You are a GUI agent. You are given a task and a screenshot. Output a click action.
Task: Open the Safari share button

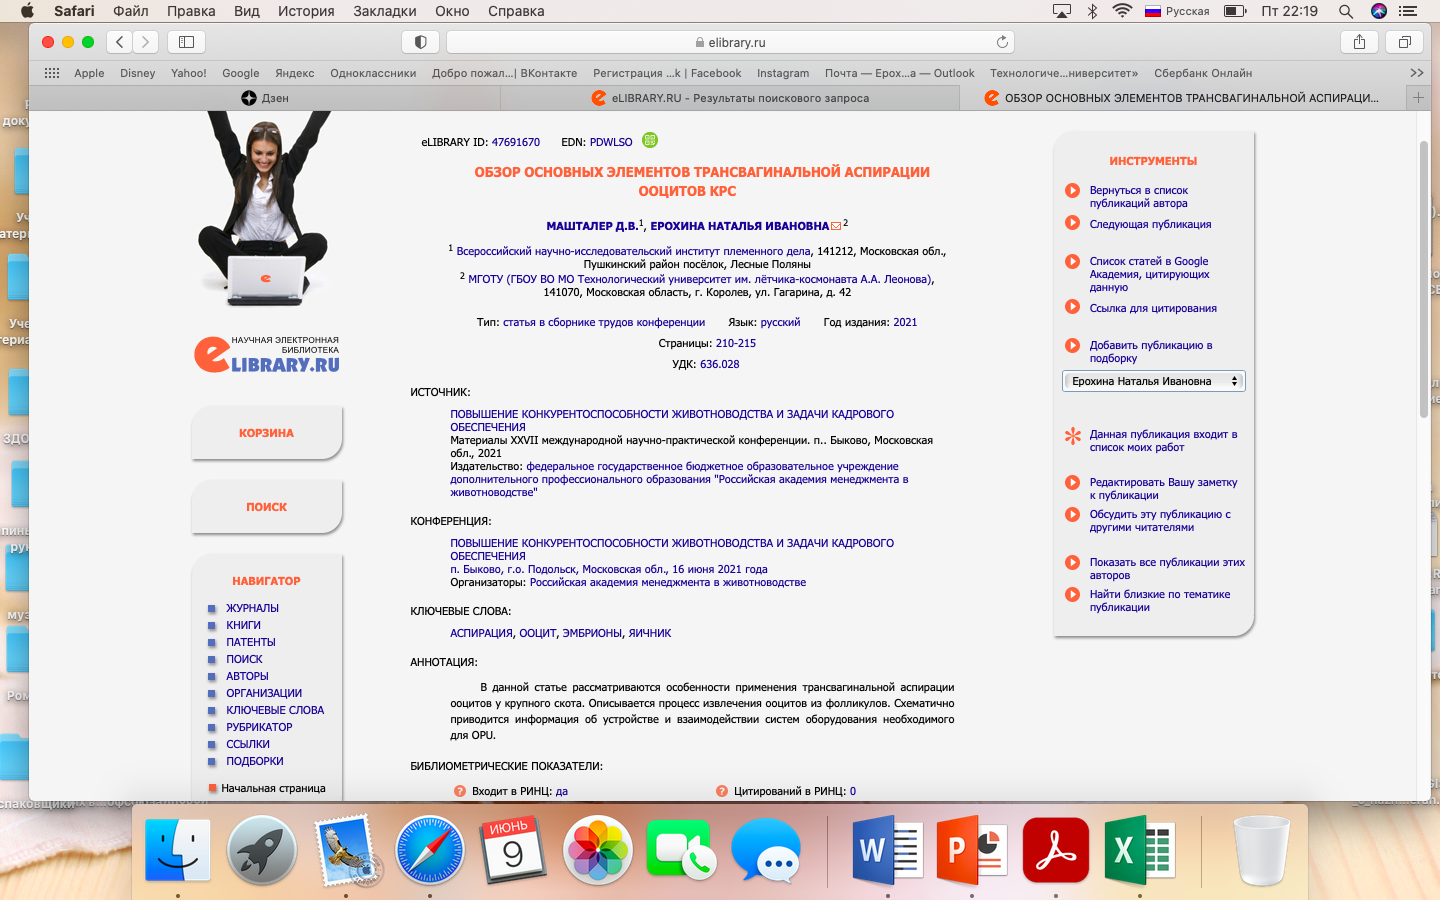(x=1359, y=42)
